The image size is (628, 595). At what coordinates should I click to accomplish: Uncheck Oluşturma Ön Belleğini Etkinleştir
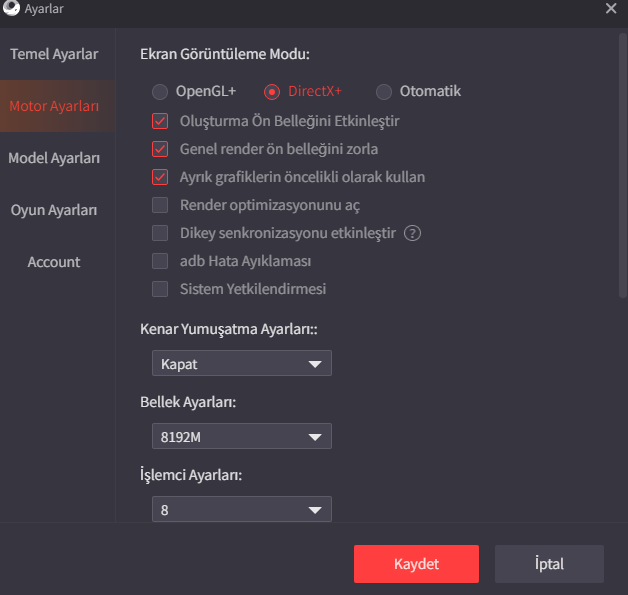click(160, 121)
